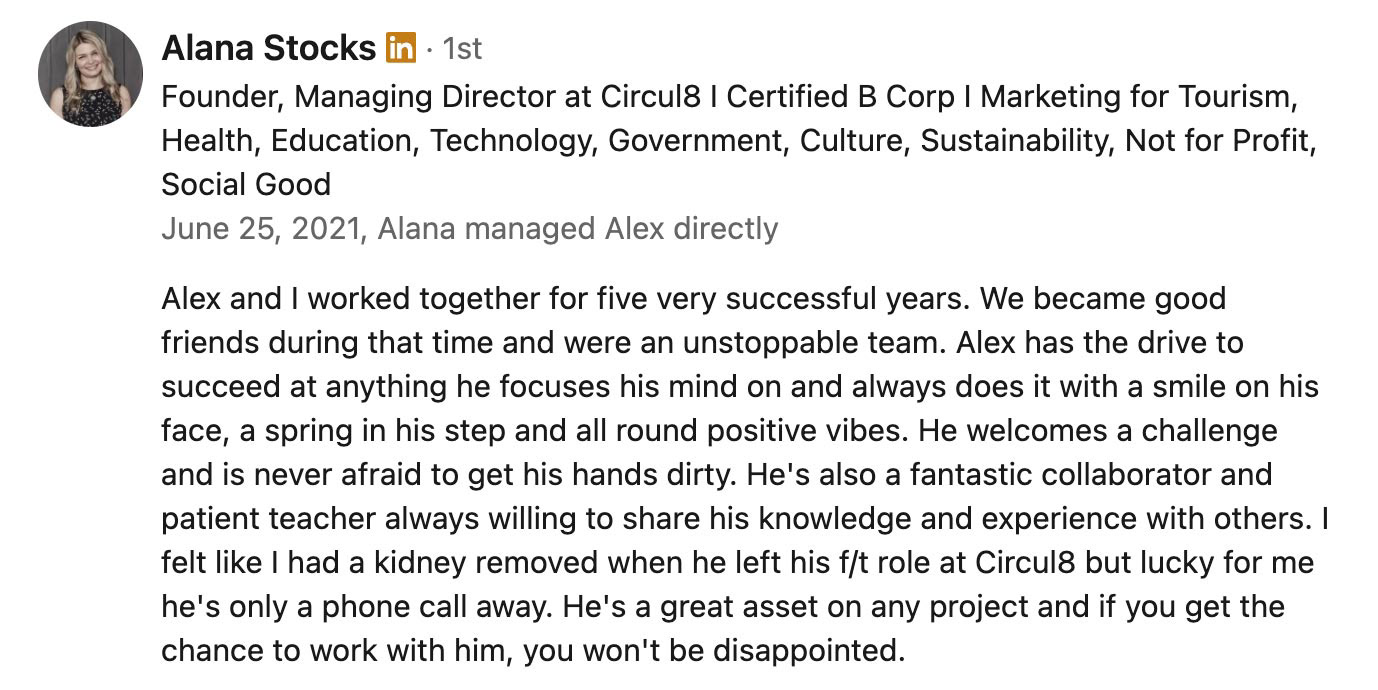Click 'Alana managed Alex directly' relationship text
This screenshot has height=690, width=1378.
coord(578,229)
